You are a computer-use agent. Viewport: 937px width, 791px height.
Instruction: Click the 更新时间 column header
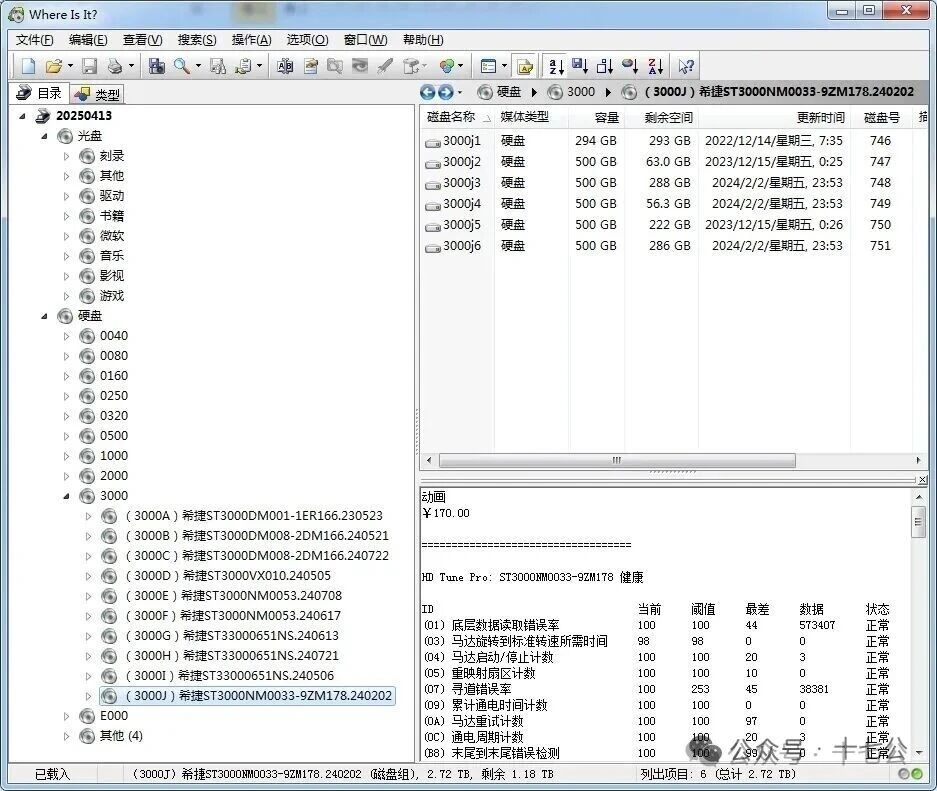(820, 117)
